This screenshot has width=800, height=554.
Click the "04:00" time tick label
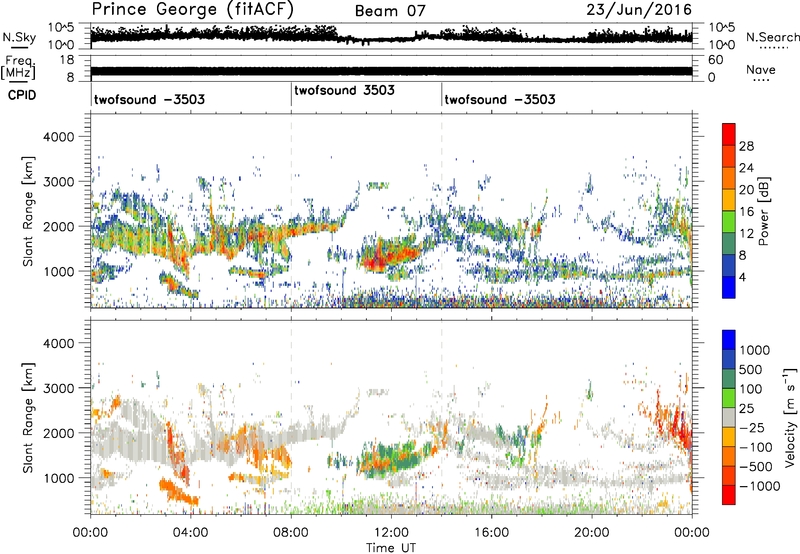click(190, 533)
